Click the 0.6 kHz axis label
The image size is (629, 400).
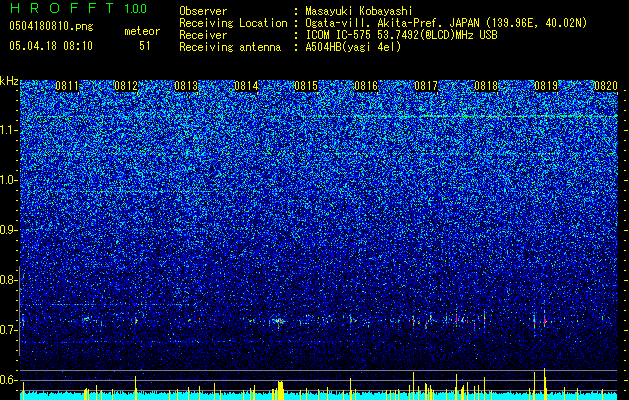pyautogui.click(x=8, y=380)
